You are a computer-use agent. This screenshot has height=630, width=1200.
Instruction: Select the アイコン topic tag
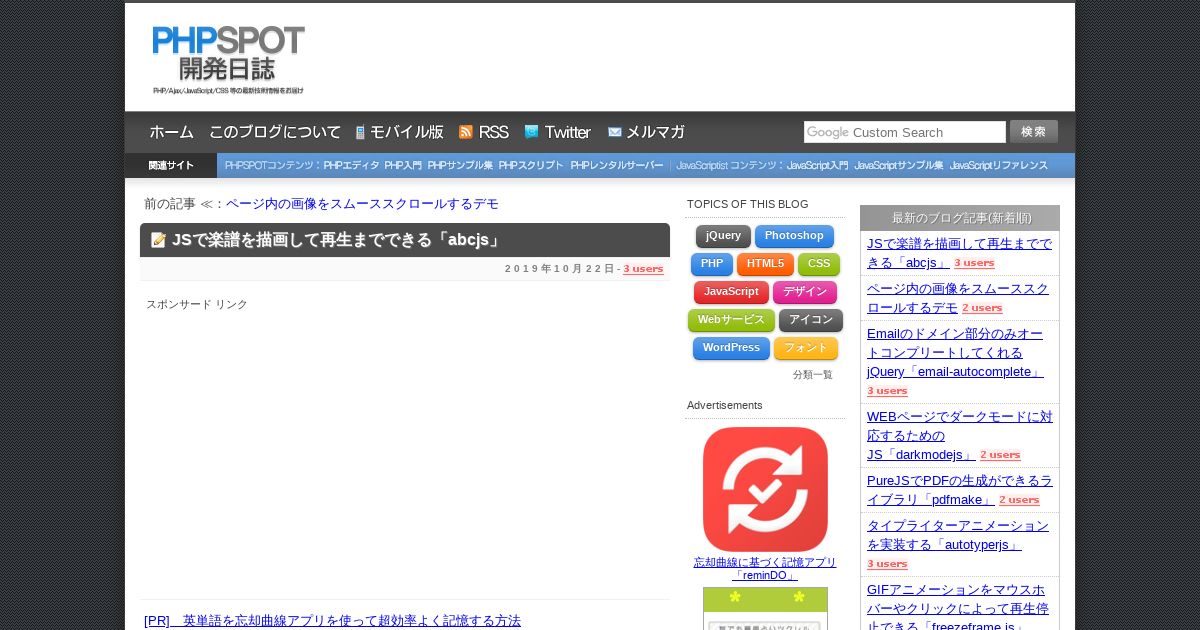811,320
